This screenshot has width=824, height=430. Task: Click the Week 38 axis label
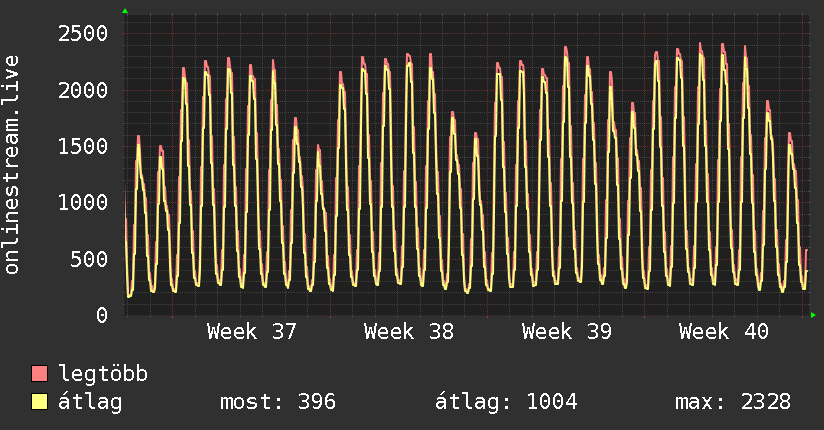409,332
